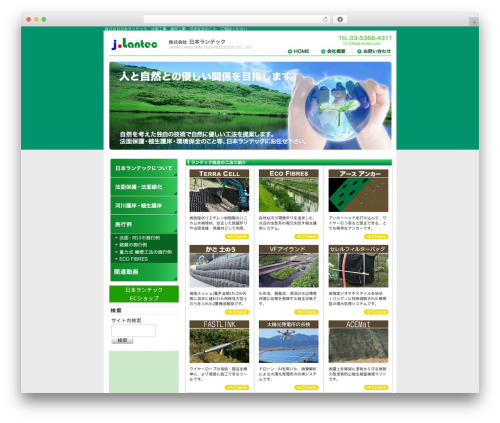Click the hero banner with globe image
Viewport: 500px width, 423px height.
pyautogui.click(x=250, y=106)
